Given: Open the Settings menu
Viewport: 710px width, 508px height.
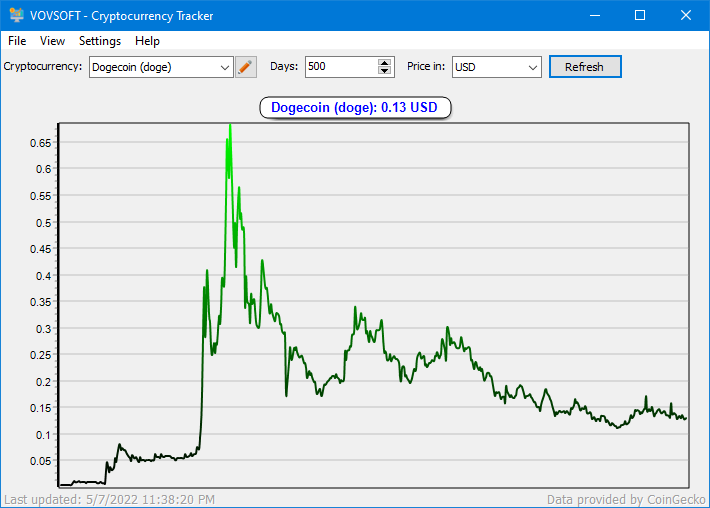Looking at the screenshot, I should (x=100, y=41).
